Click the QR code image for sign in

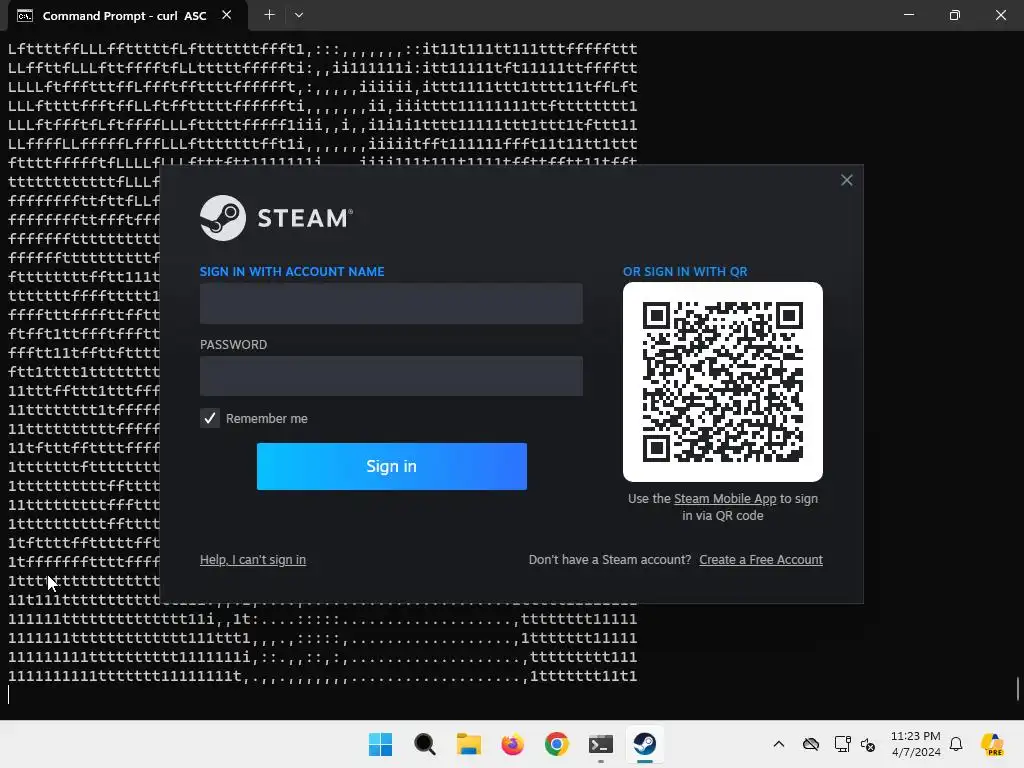723,382
